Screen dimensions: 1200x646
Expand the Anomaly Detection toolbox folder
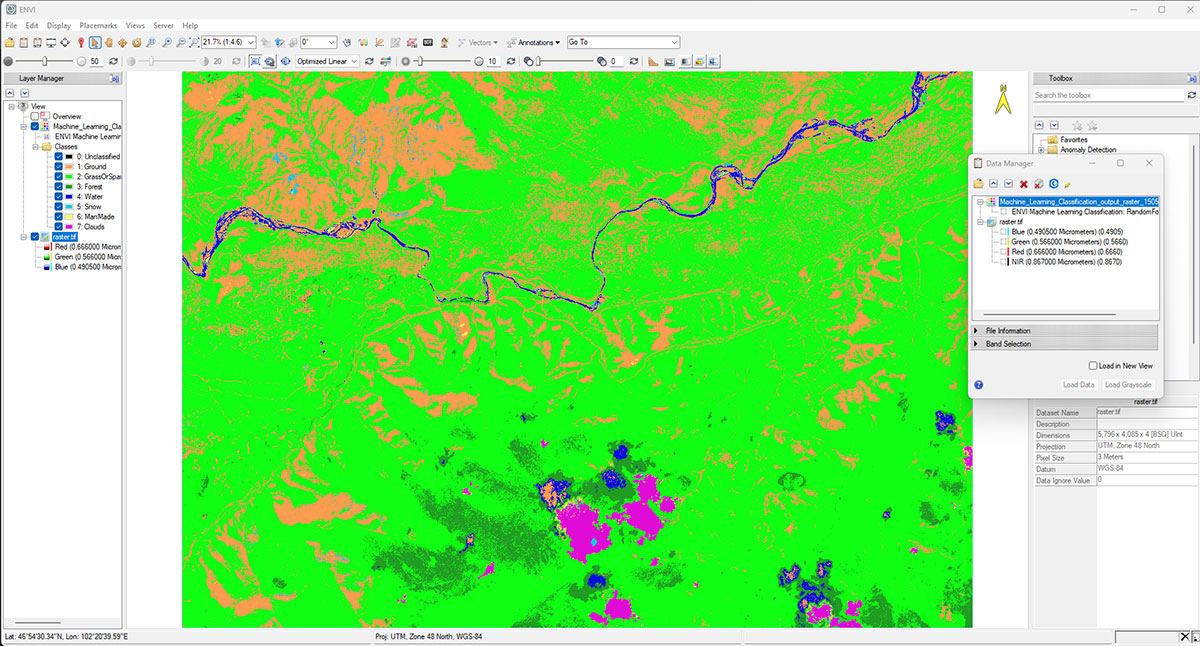point(1041,151)
